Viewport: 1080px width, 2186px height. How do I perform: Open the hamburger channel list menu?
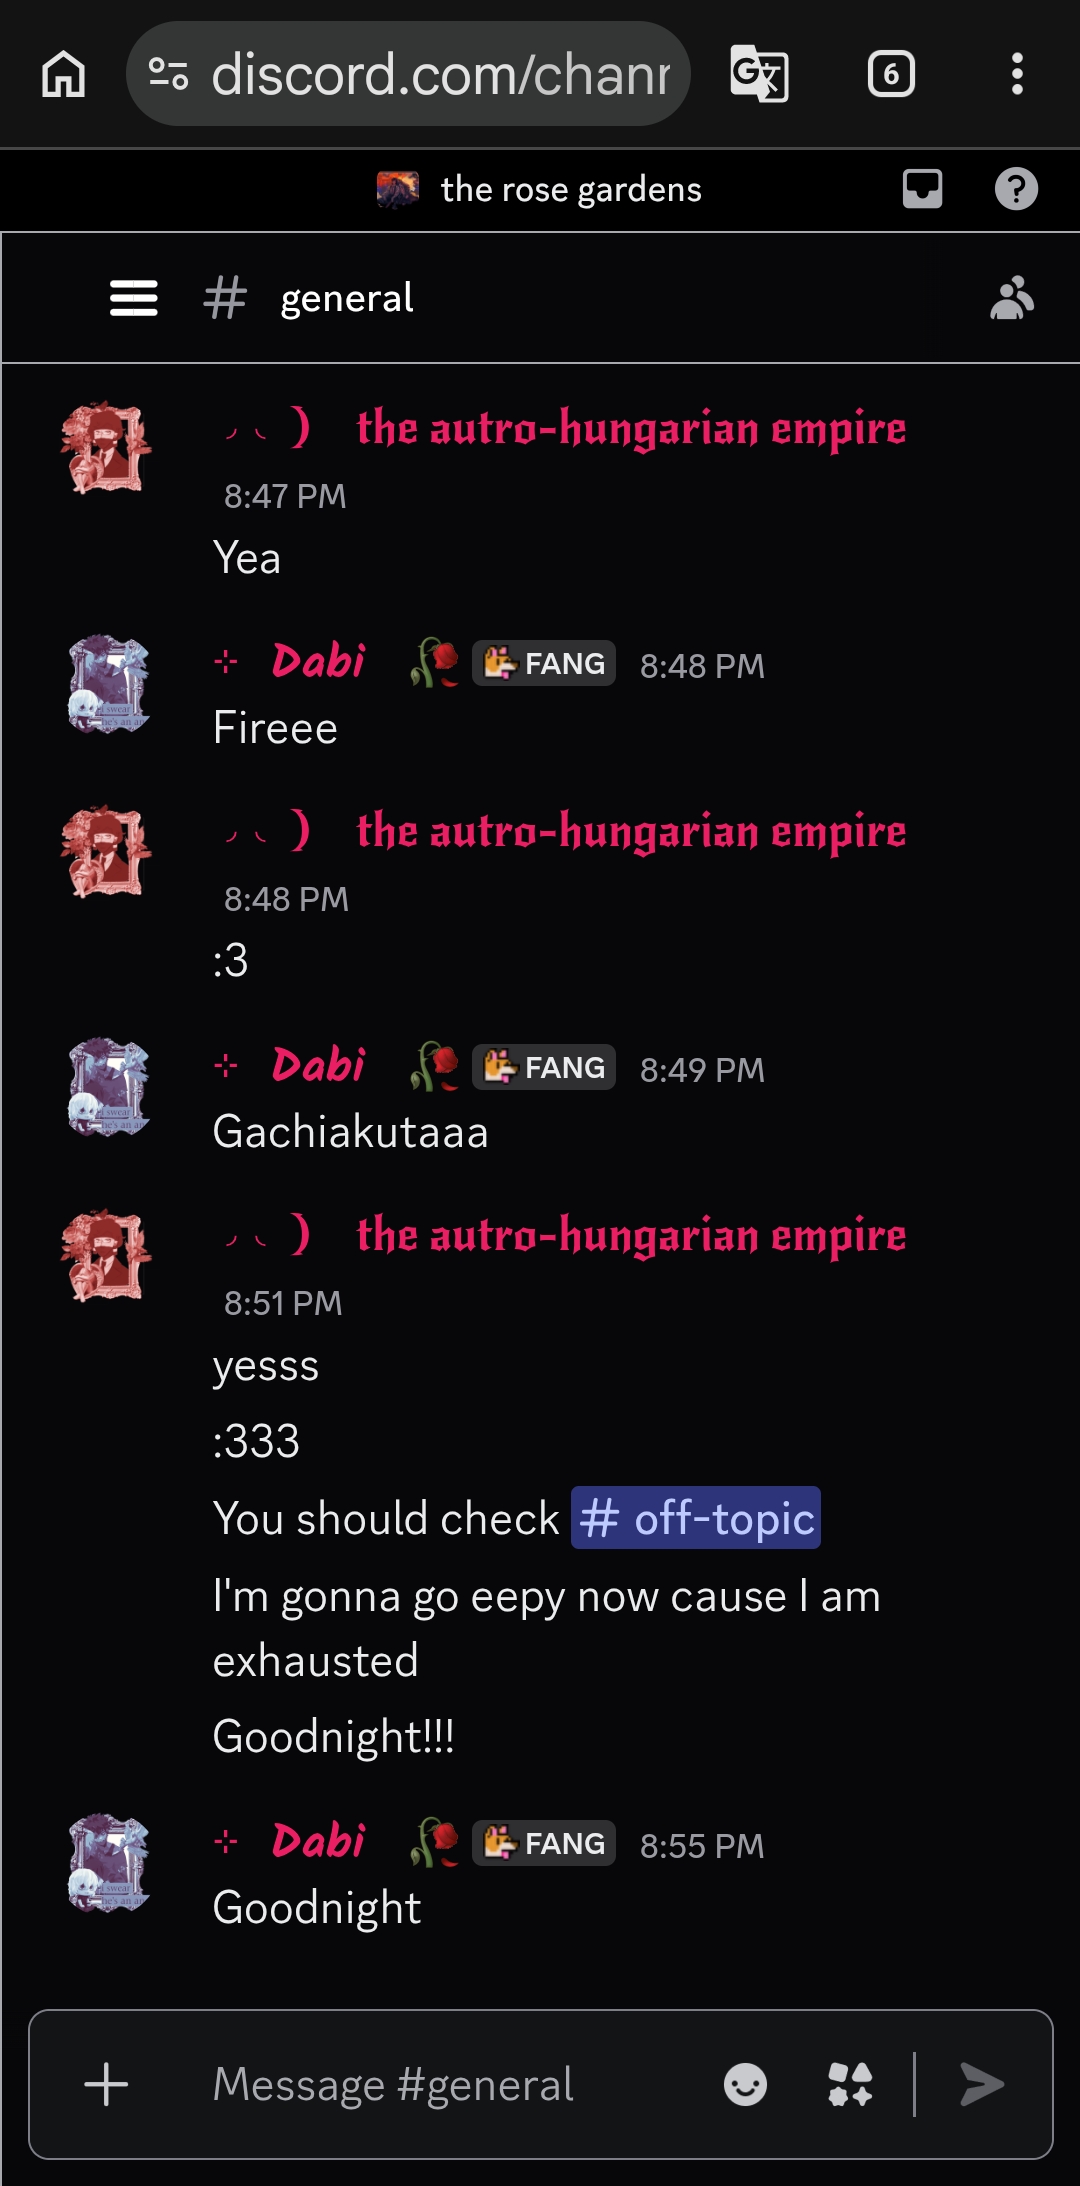pos(133,298)
